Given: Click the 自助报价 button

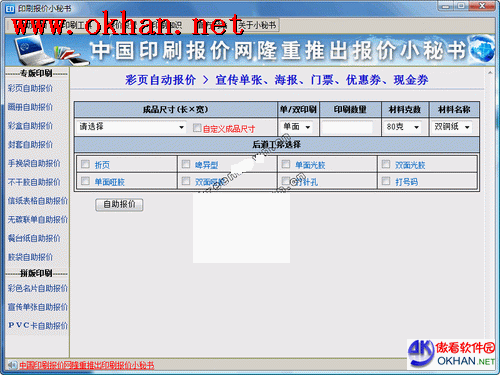Looking at the screenshot, I should [x=119, y=205].
